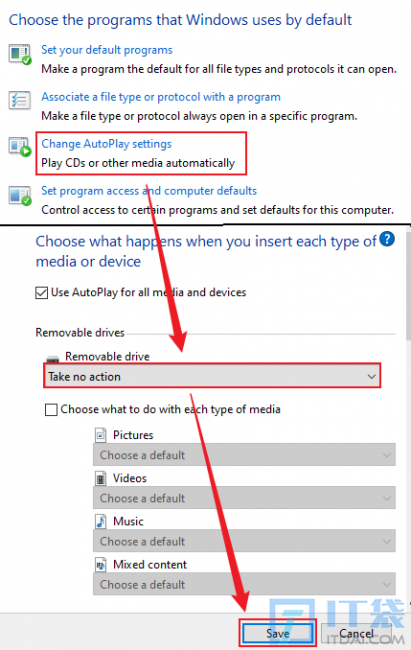The image size is (411, 650).
Task: Click the Set your default programs icon
Action: [19, 54]
